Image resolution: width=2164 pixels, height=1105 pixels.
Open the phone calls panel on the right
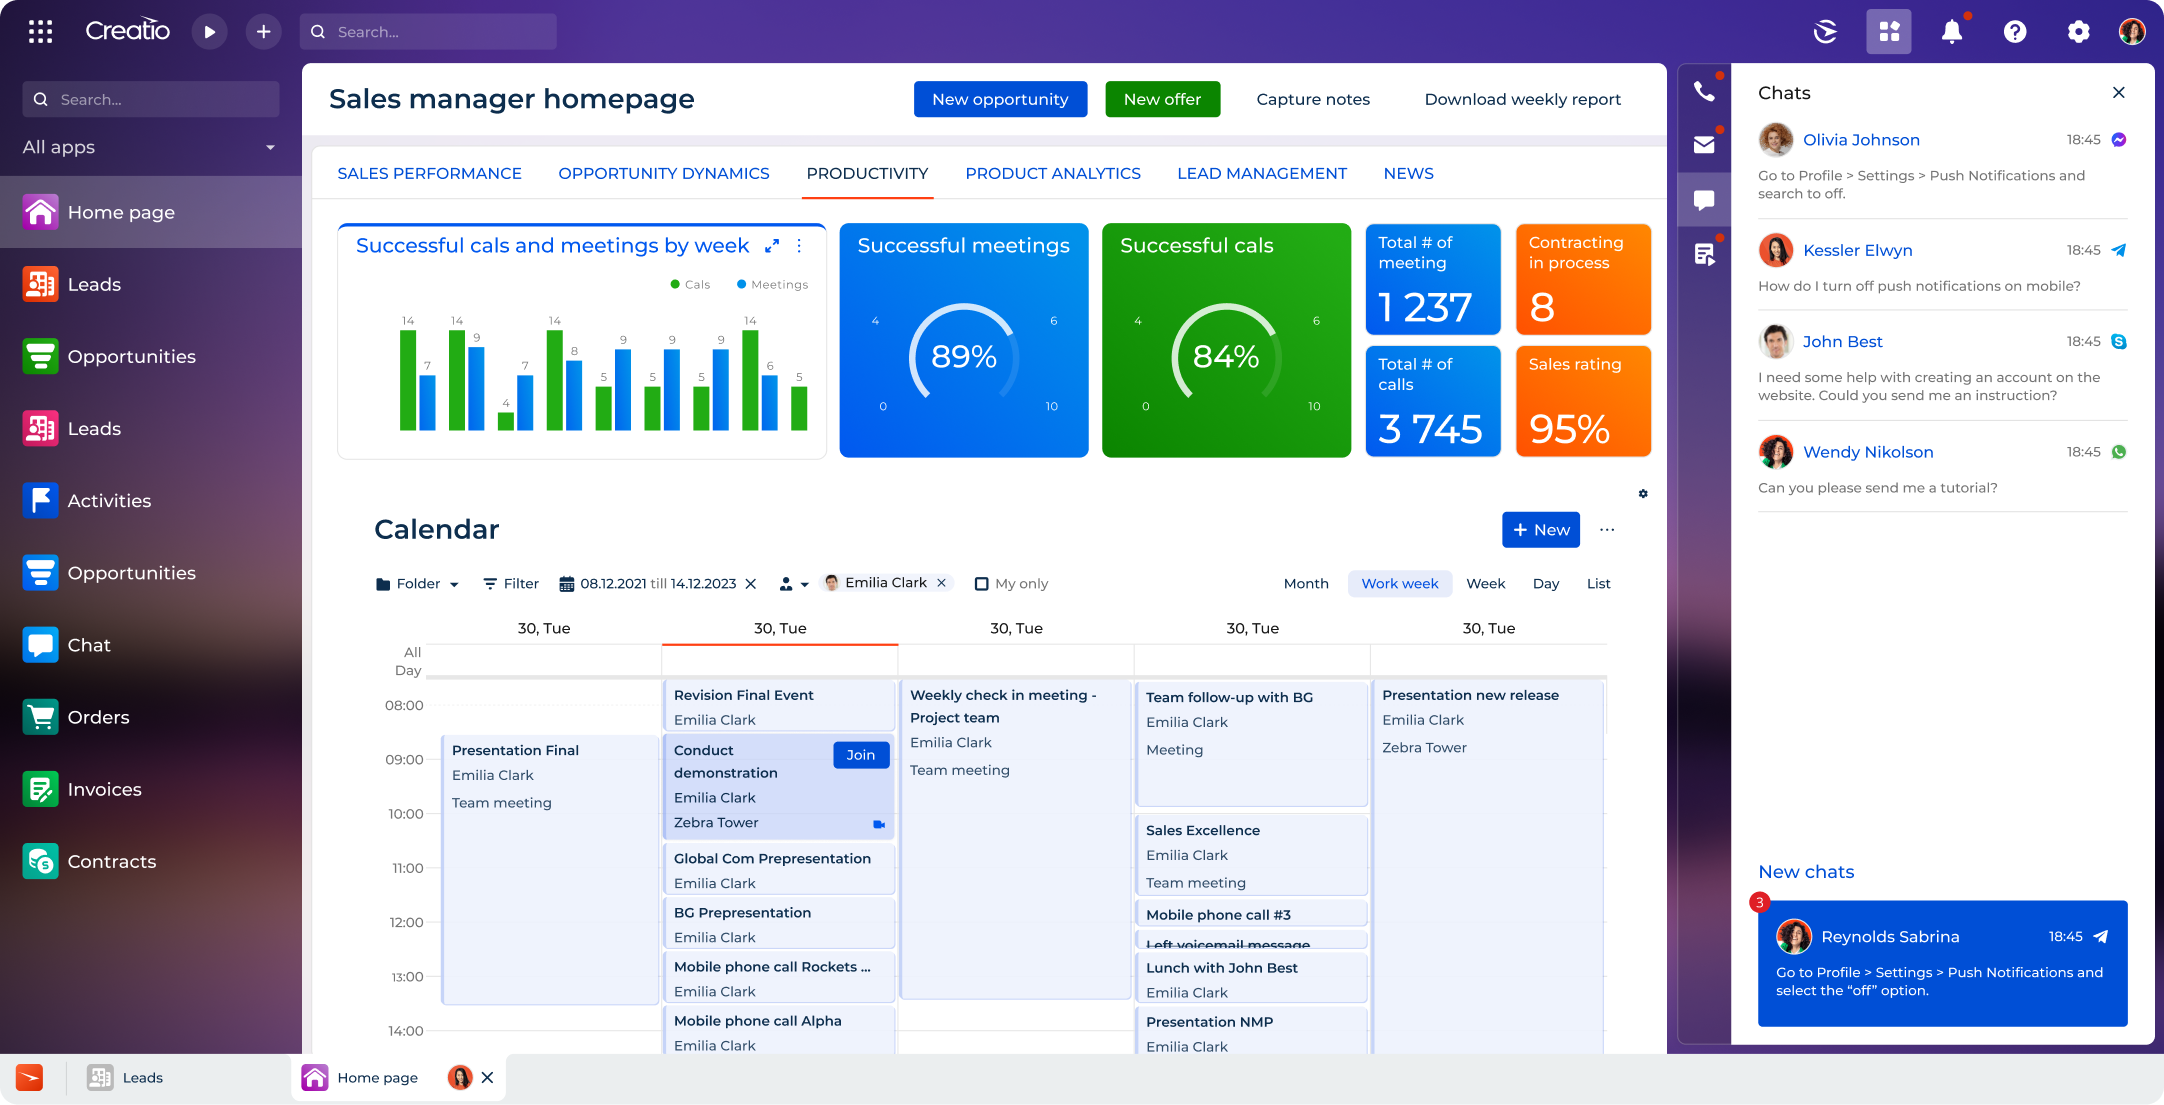point(1705,90)
